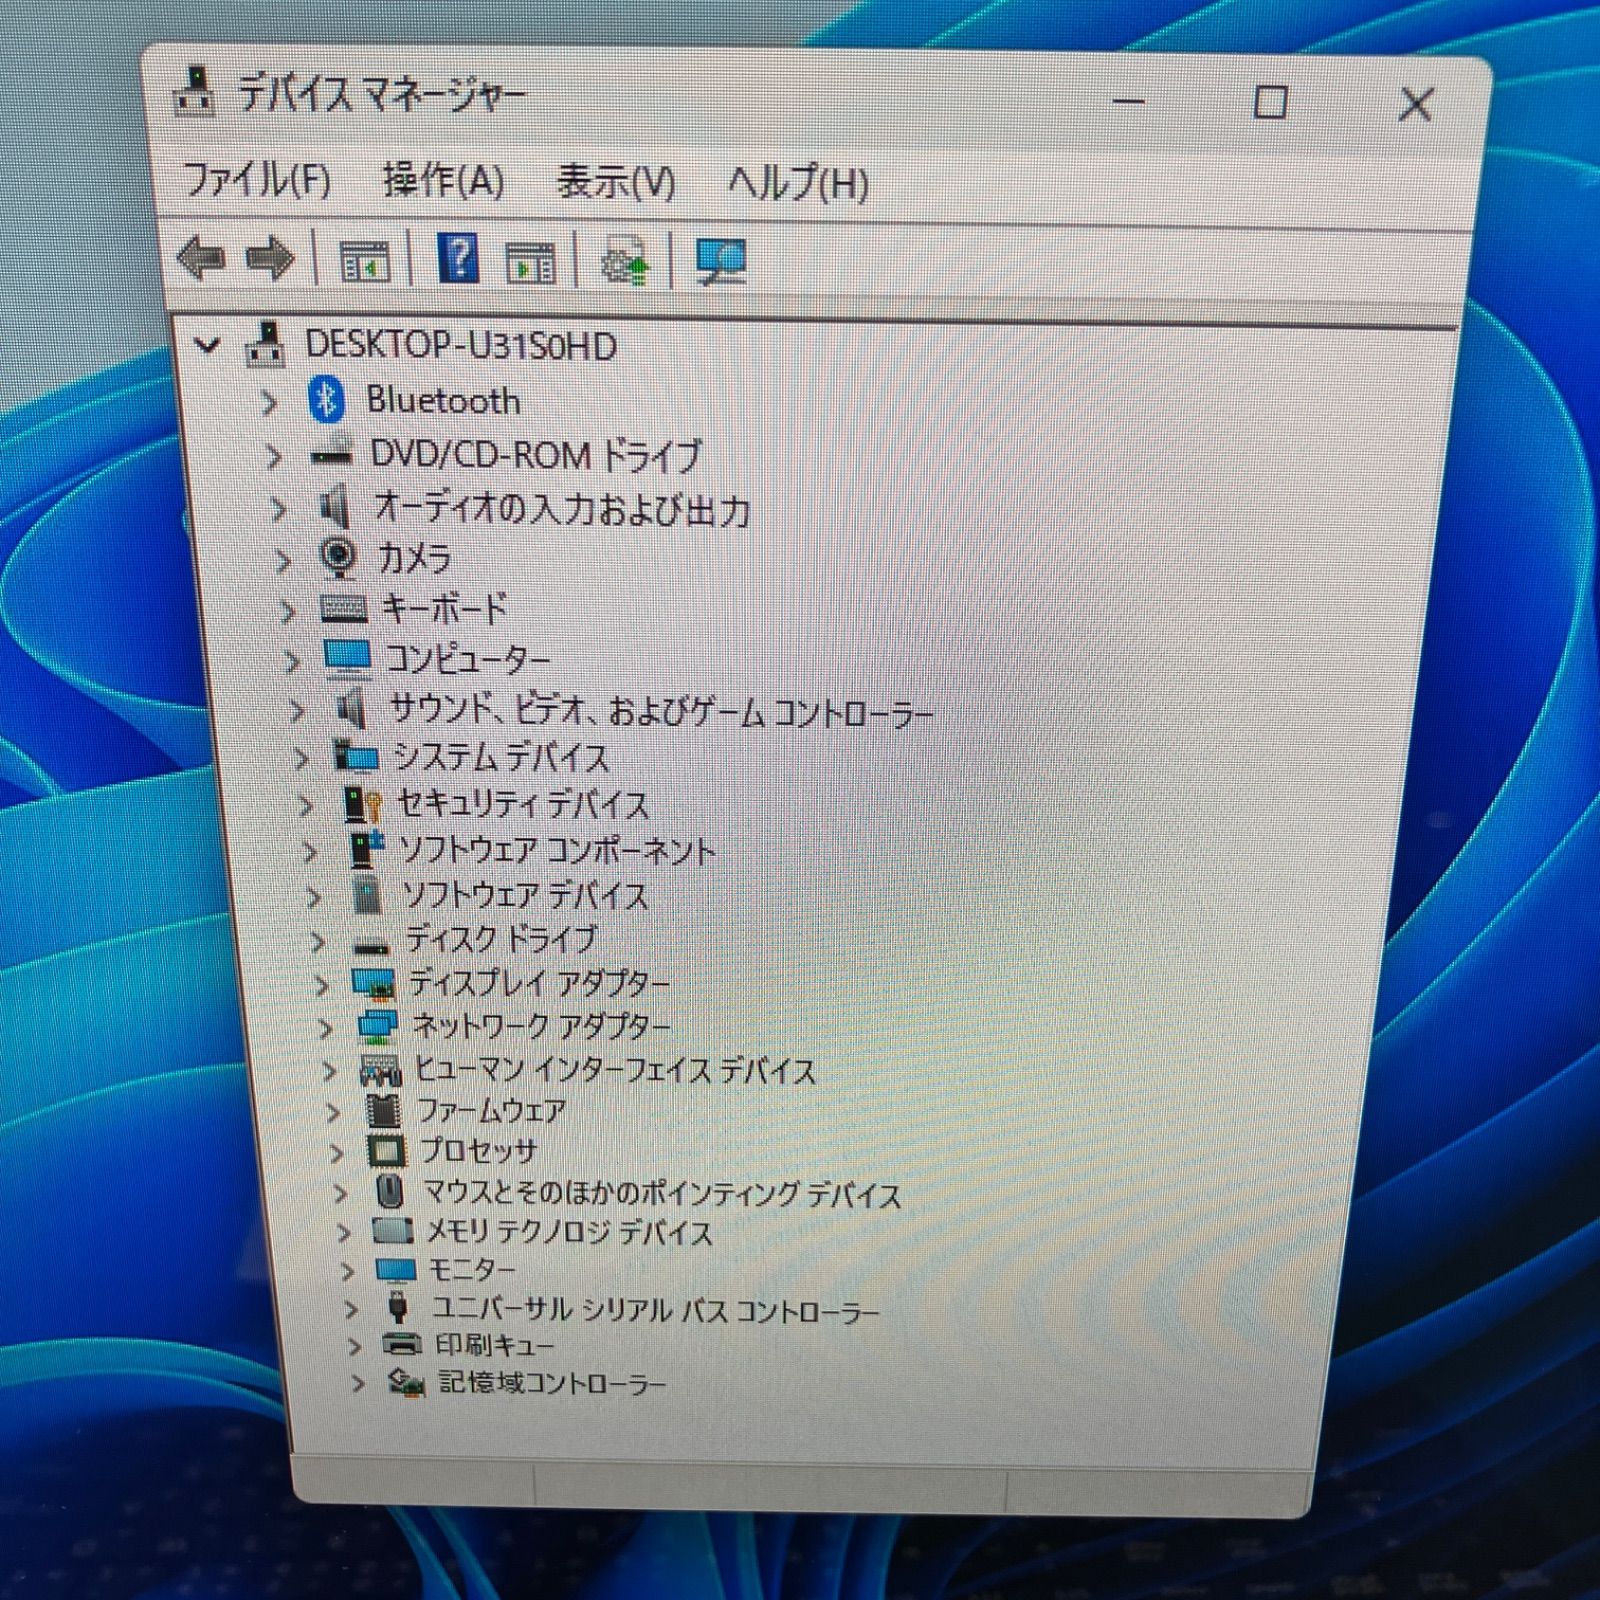
Task: Click the Bluetooth category icon
Action: (325, 400)
